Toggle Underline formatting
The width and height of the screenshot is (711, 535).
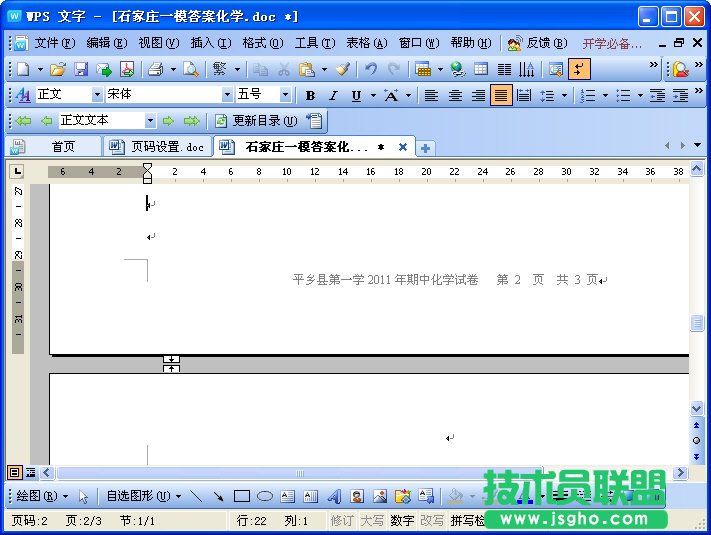pyautogui.click(x=356, y=96)
